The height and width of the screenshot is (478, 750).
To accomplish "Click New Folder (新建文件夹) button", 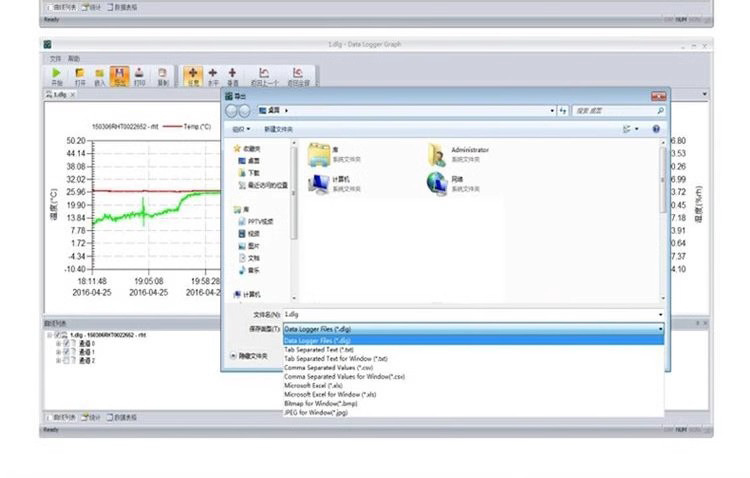I will (278, 129).
